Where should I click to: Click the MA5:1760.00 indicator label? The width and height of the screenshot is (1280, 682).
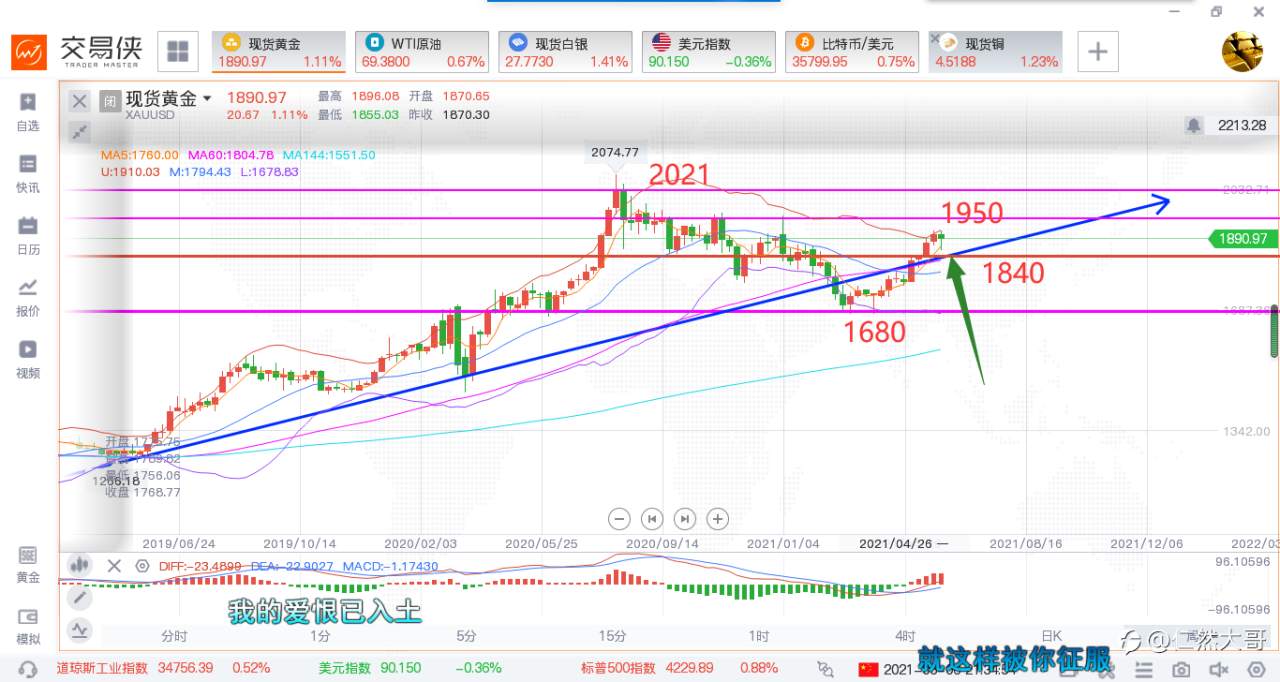(140, 155)
